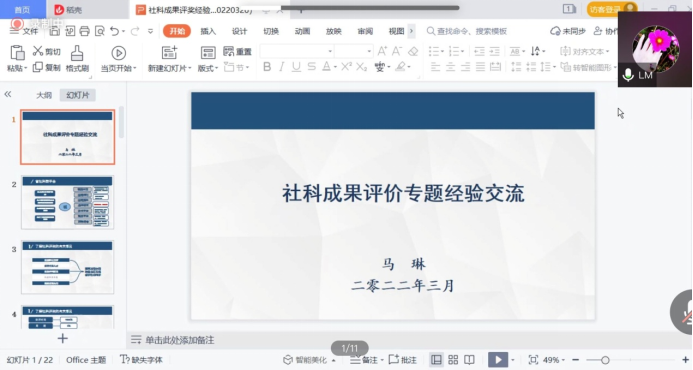Switch to Outline (大纲) panel tab
The height and width of the screenshot is (370, 693).
coord(44,95)
